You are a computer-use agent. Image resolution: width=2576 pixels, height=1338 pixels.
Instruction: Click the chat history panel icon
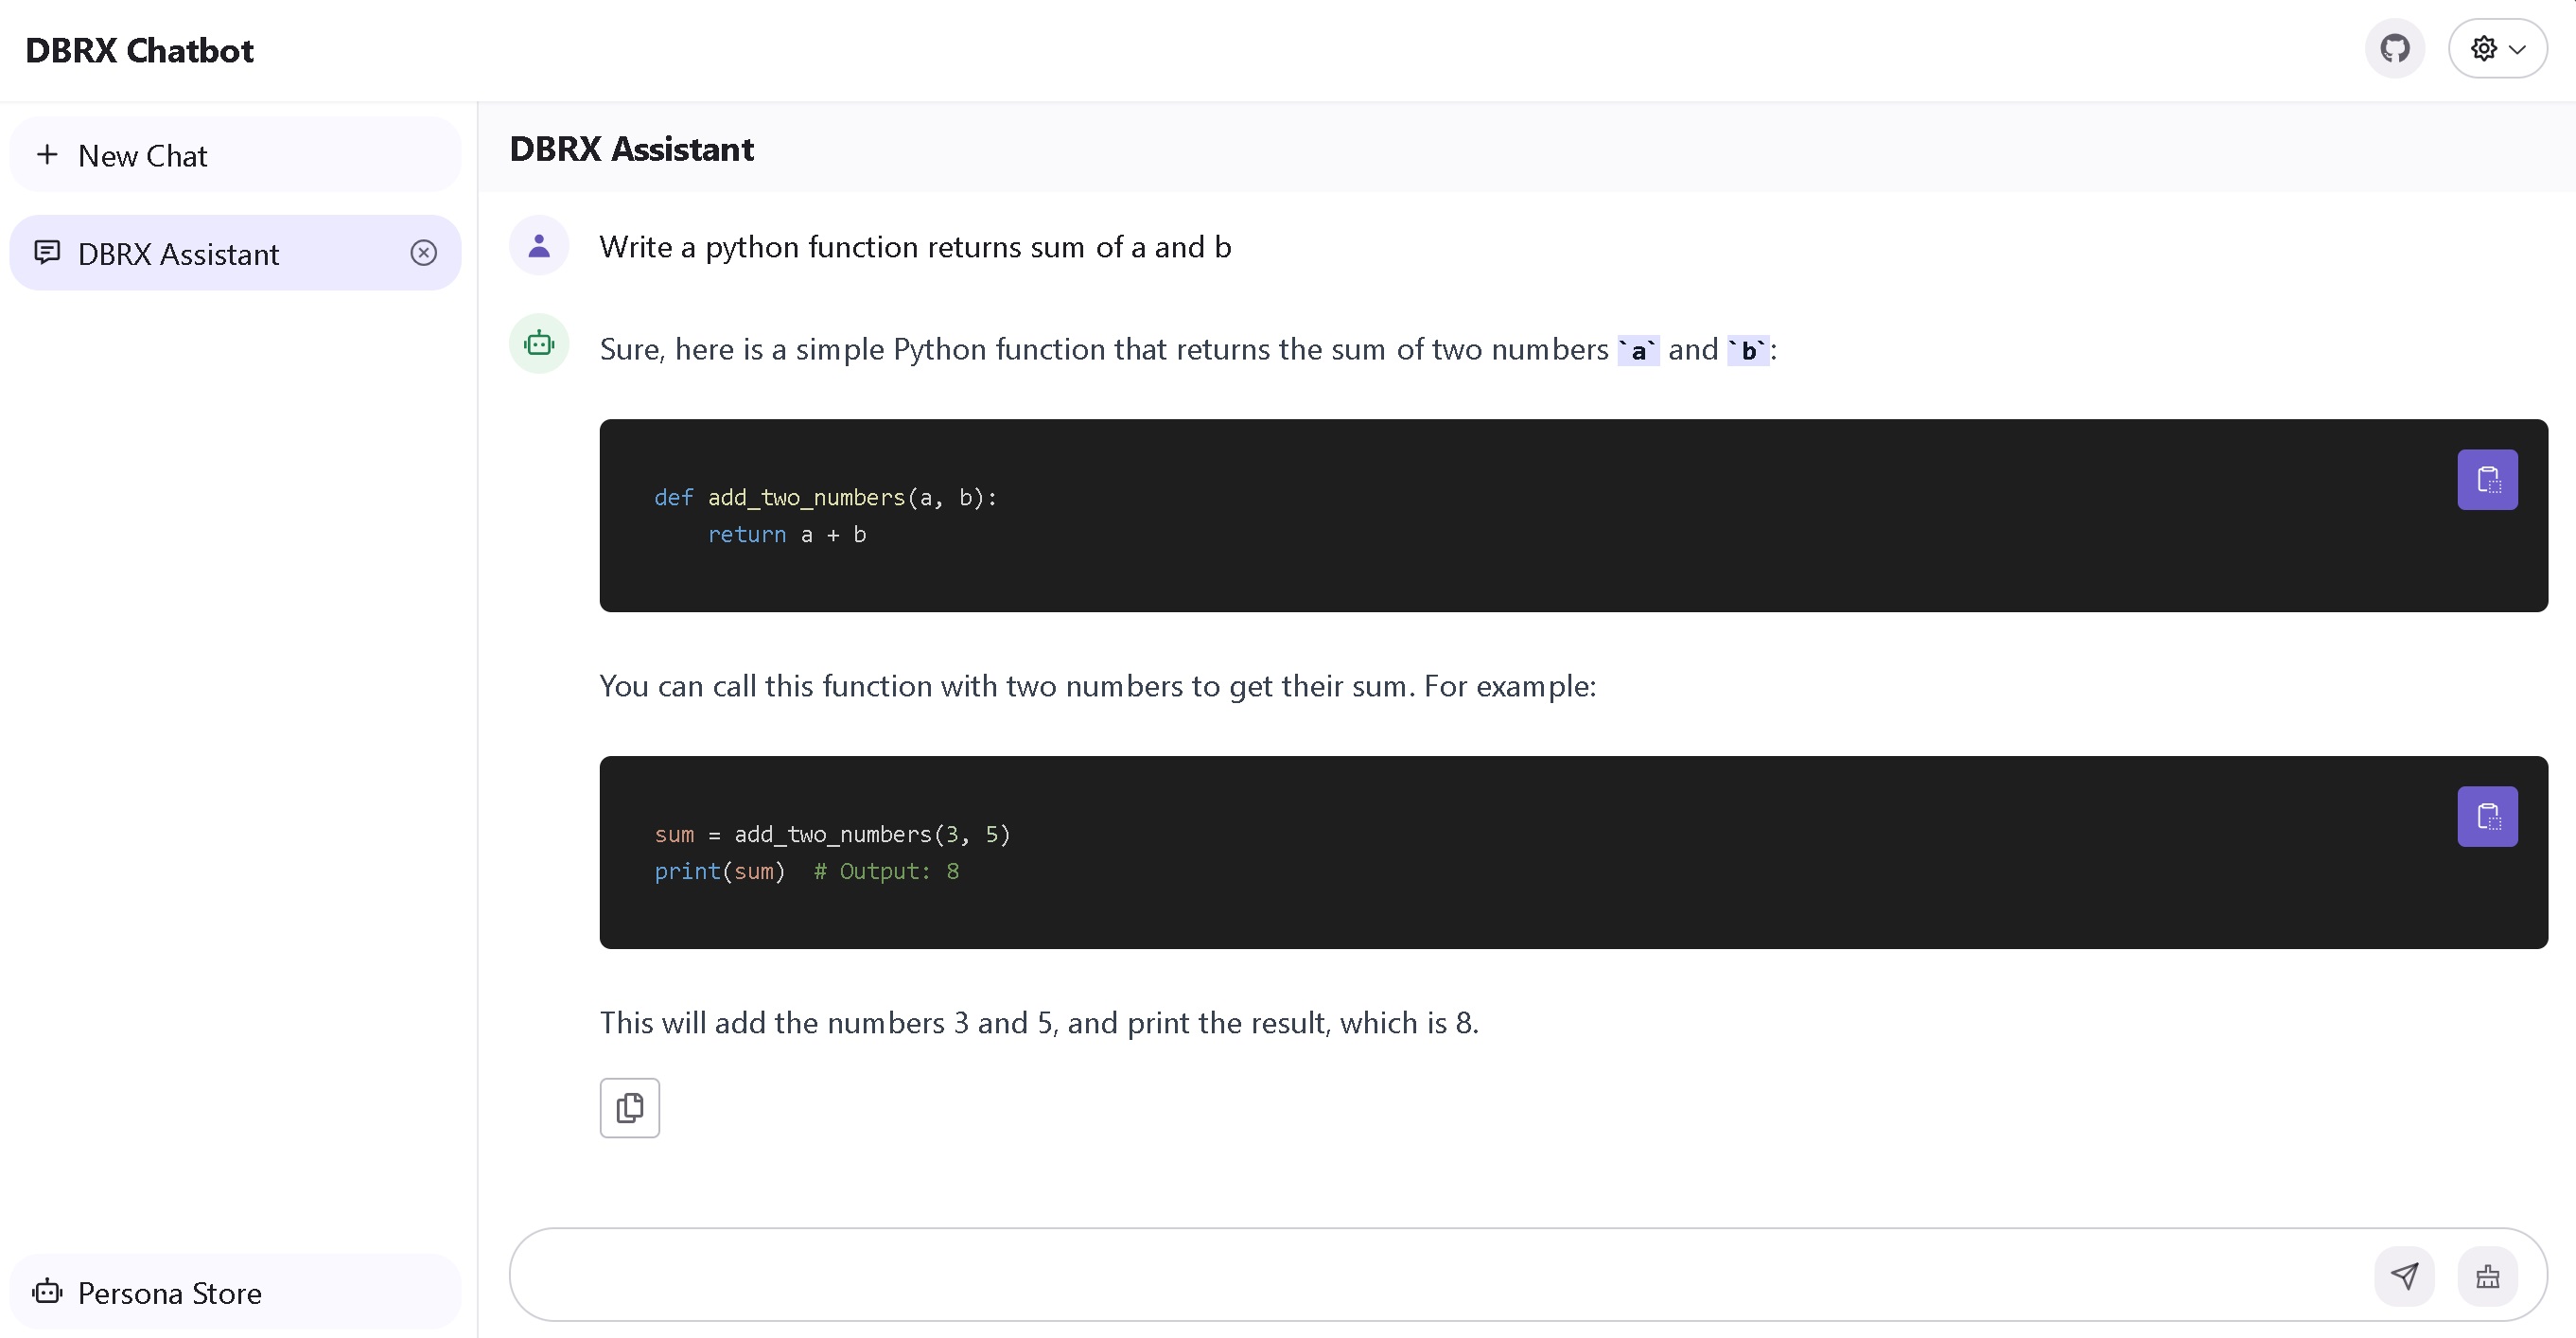46,253
